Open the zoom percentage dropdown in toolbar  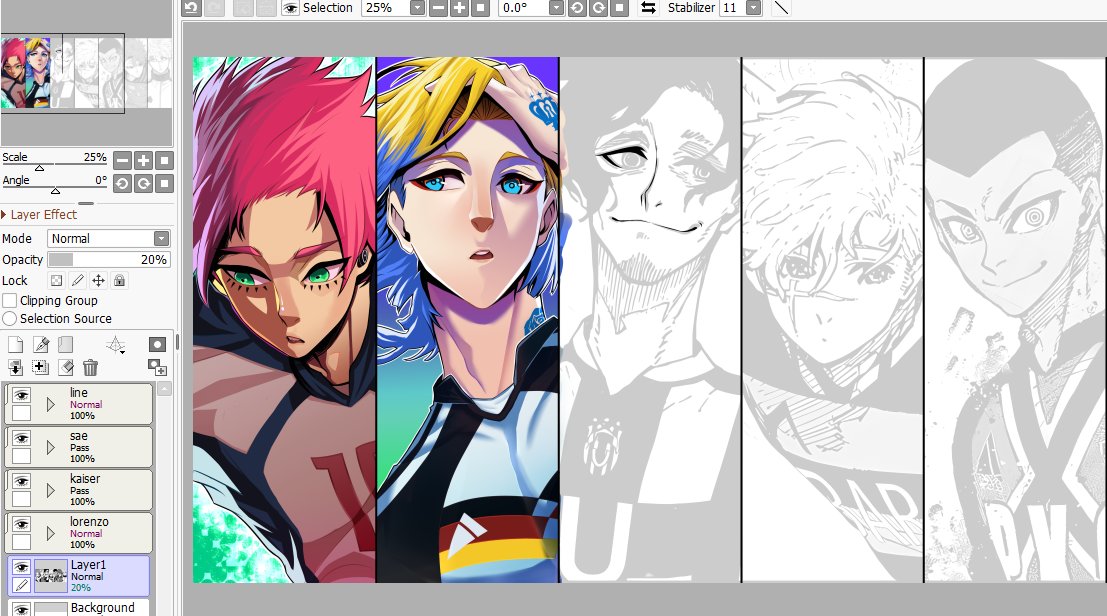(x=417, y=8)
